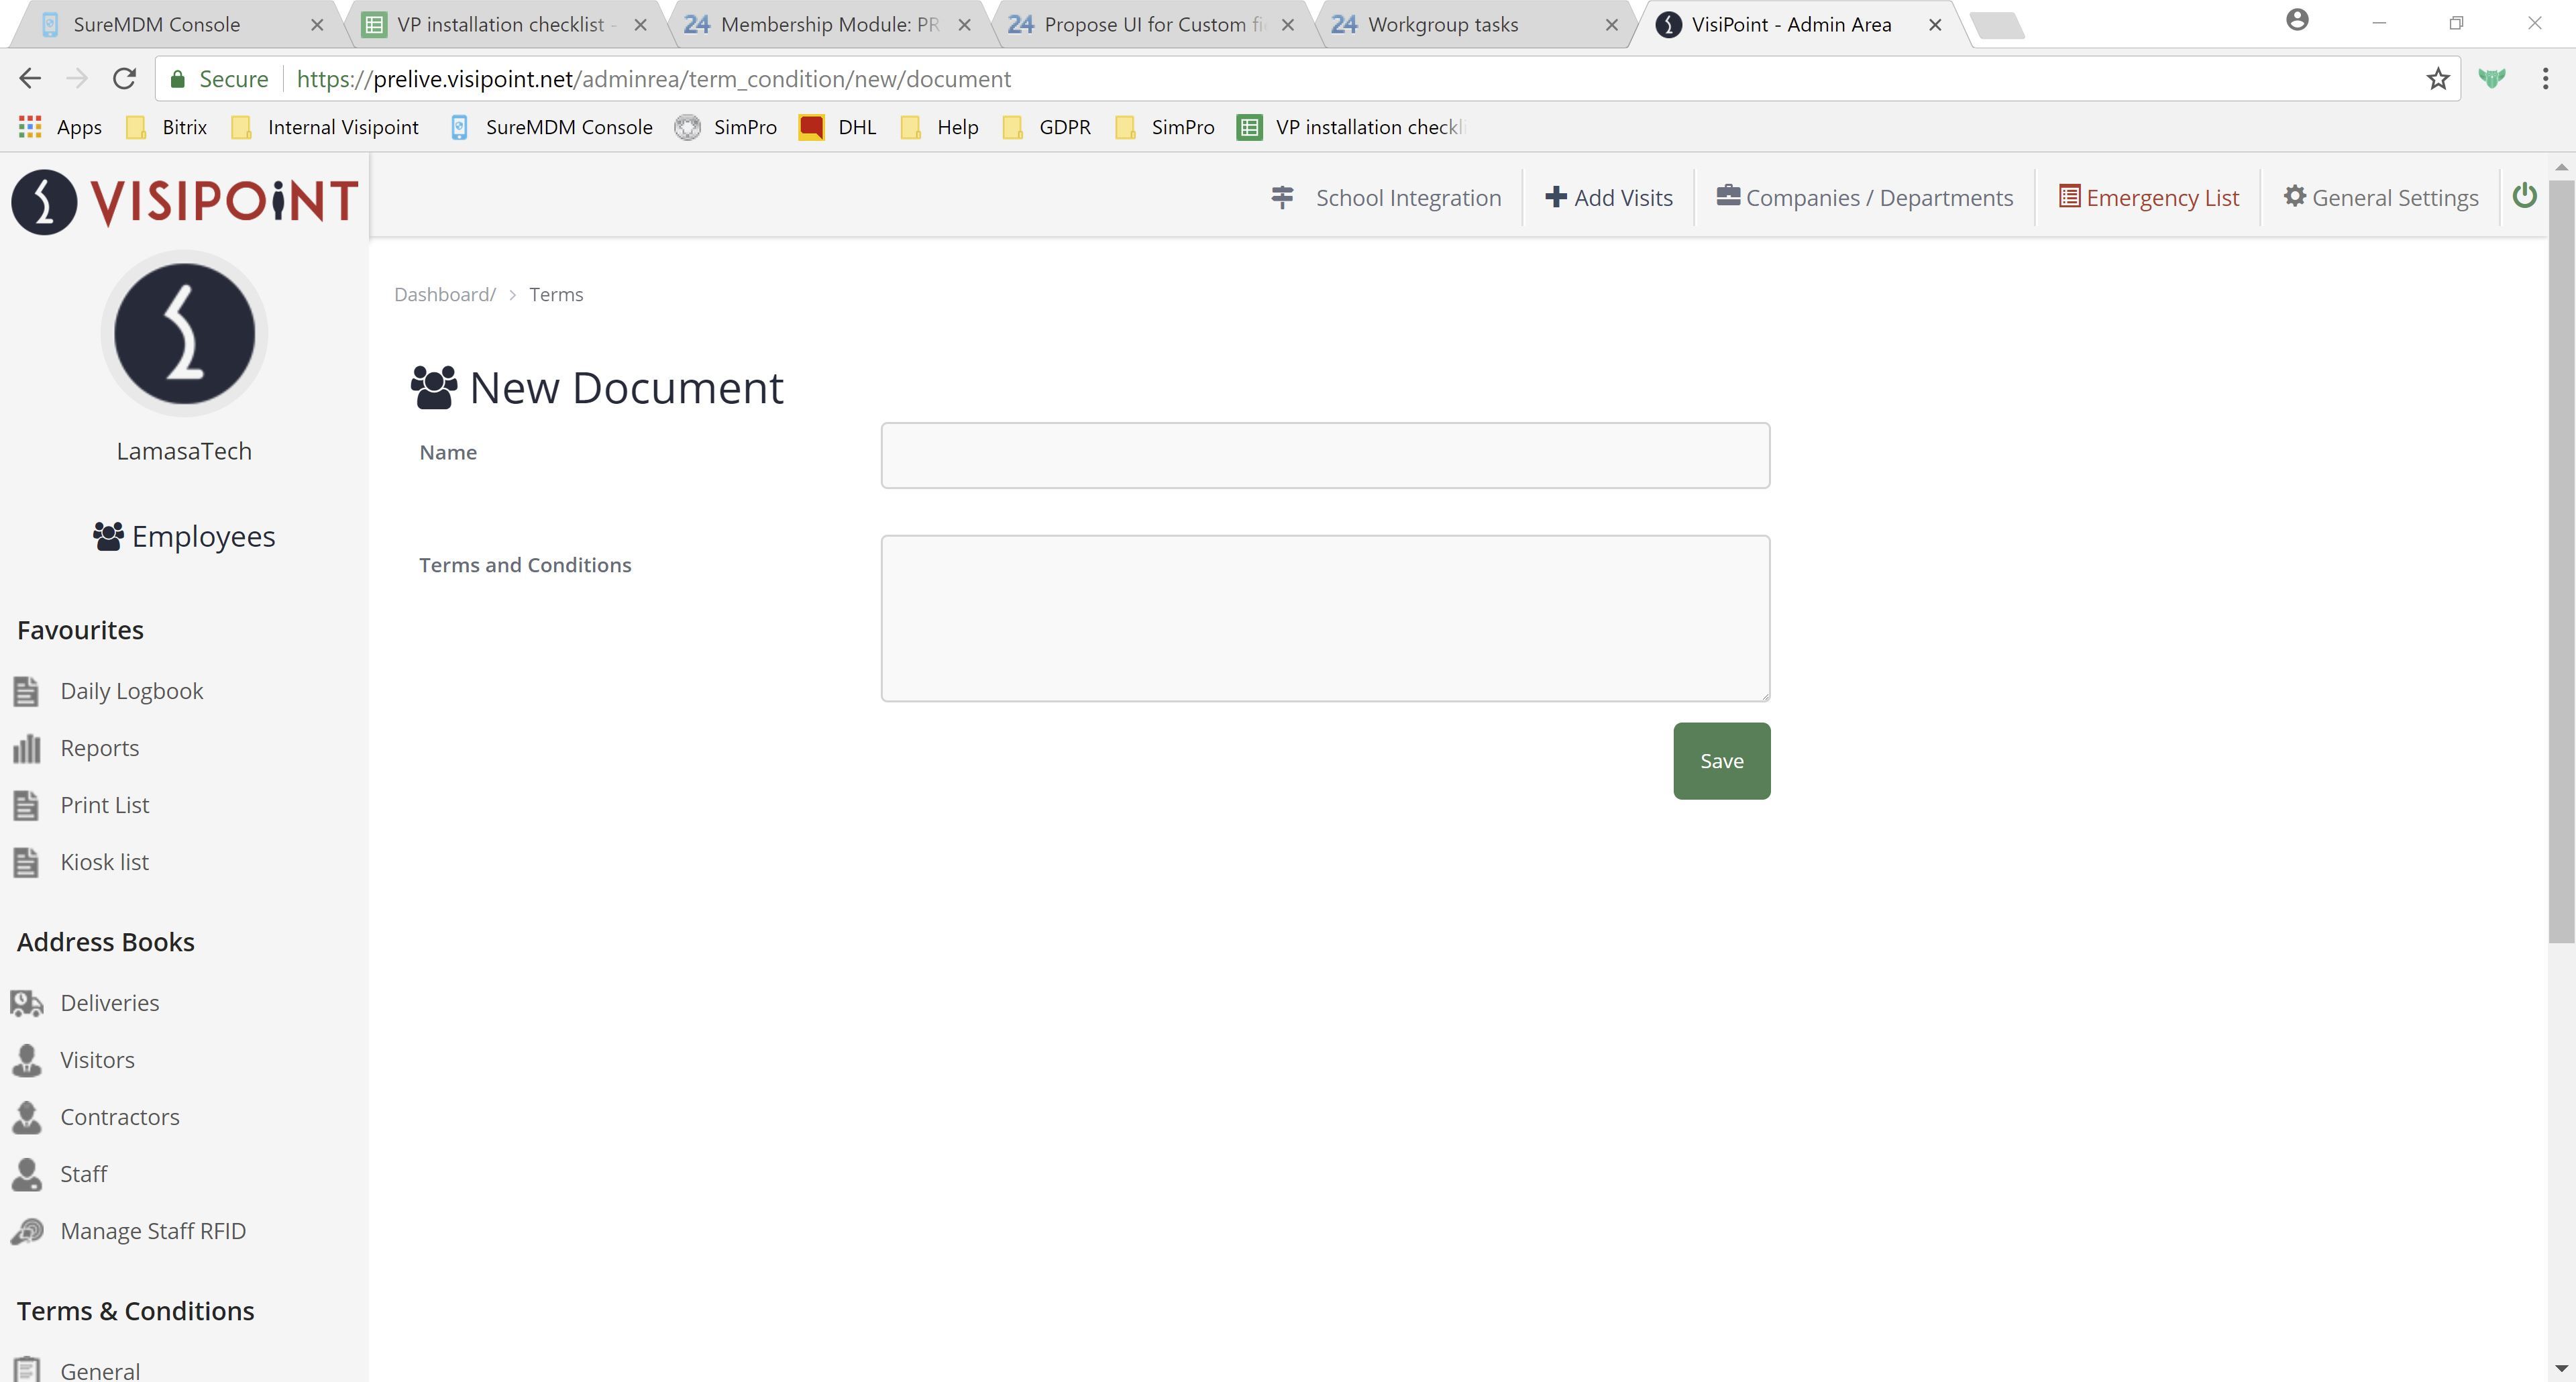Switch to the Membership Module tab
The image size is (2576, 1382).
(x=827, y=25)
